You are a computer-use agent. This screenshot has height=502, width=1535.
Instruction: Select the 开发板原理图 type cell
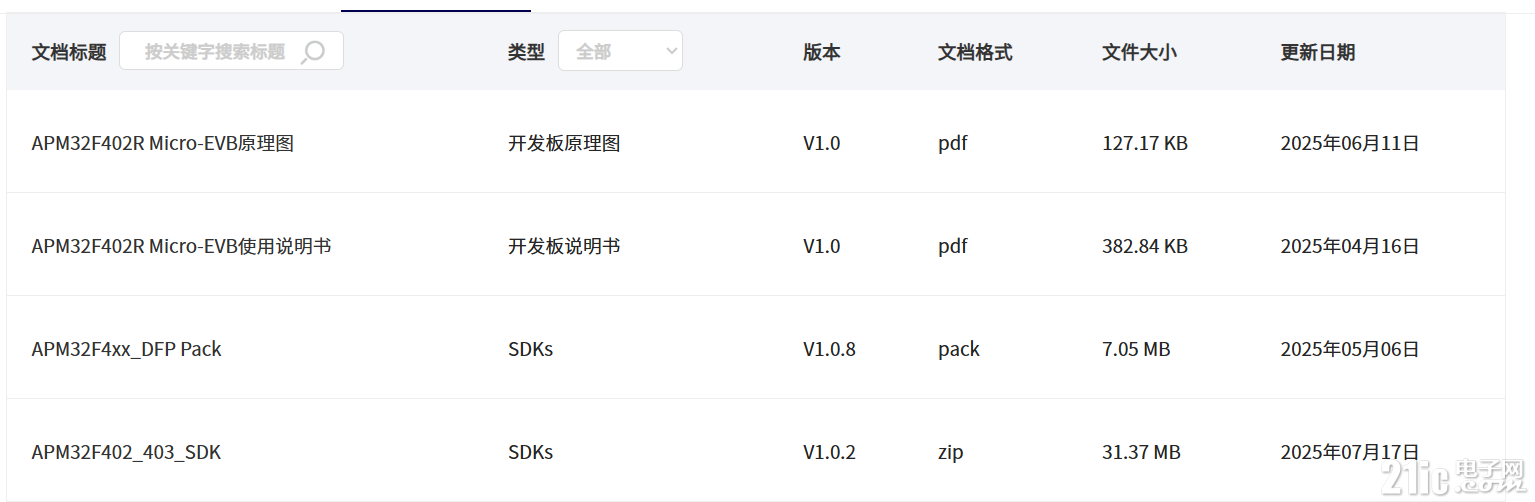[x=564, y=143]
